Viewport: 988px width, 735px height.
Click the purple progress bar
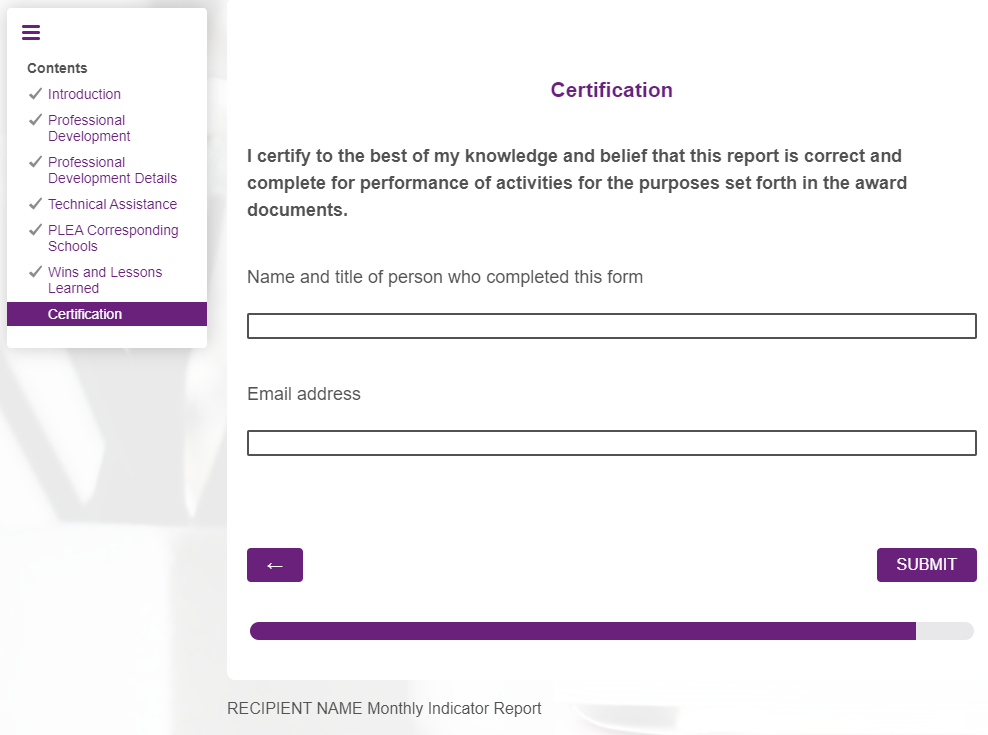582,631
